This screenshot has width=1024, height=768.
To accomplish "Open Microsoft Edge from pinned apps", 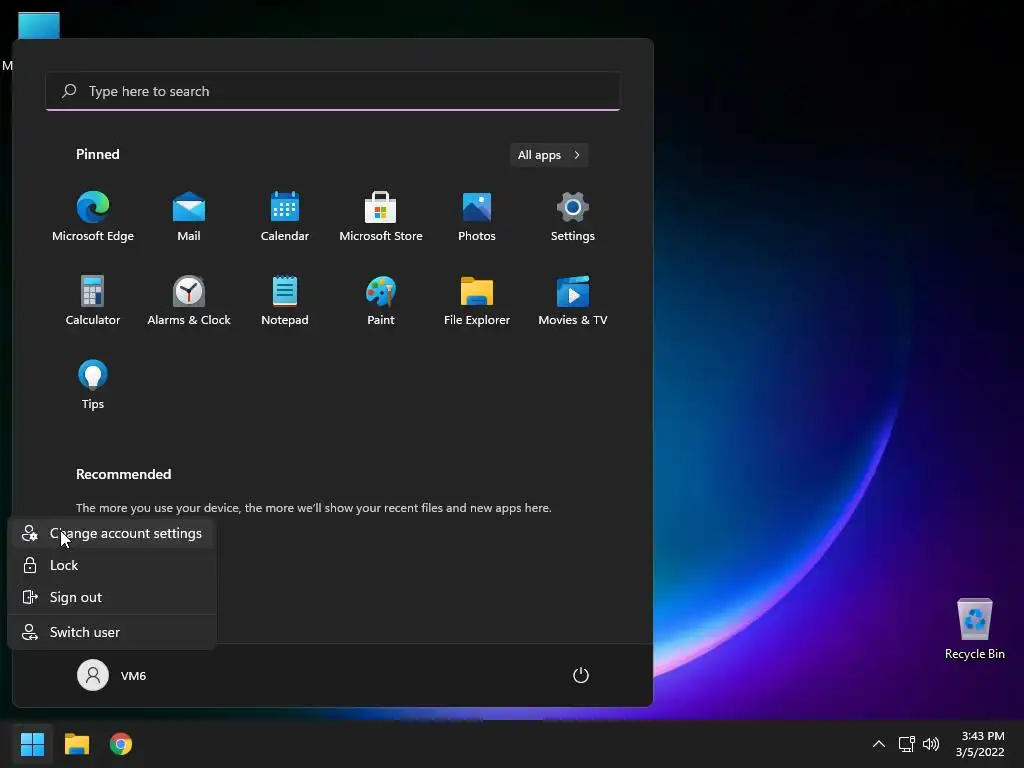I will coord(93,217).
